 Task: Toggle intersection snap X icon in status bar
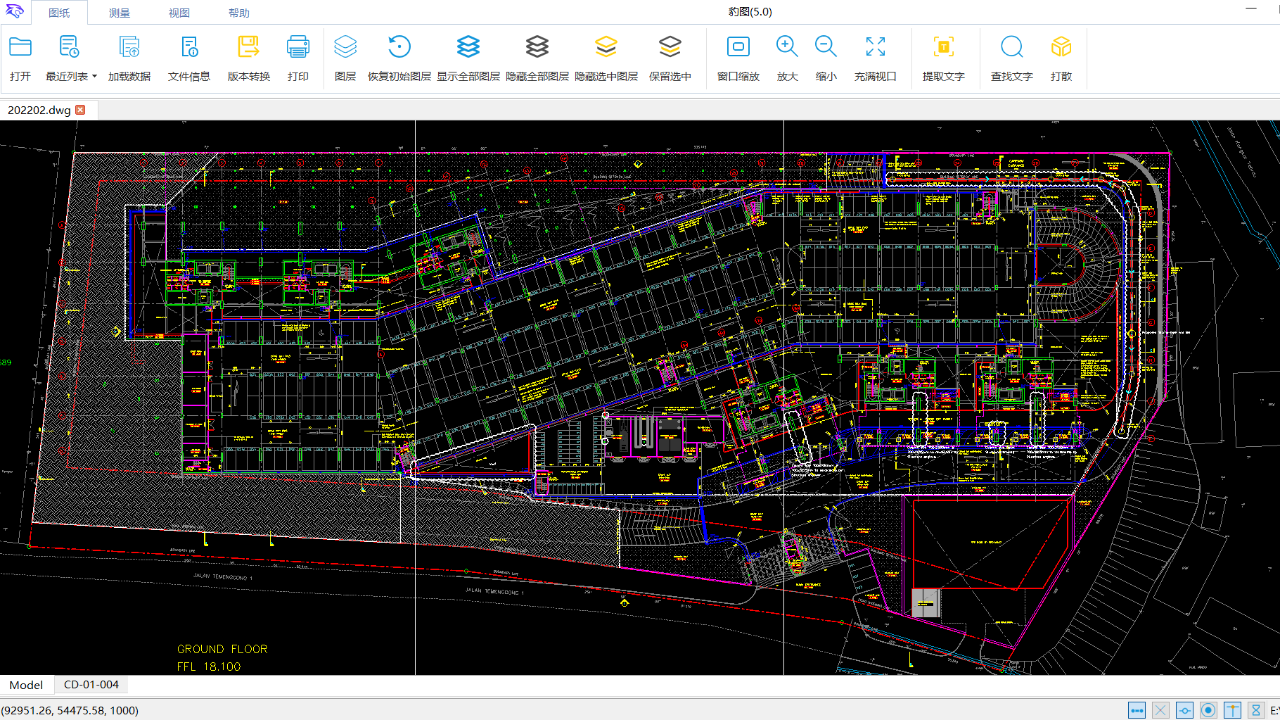point(1160,710)
